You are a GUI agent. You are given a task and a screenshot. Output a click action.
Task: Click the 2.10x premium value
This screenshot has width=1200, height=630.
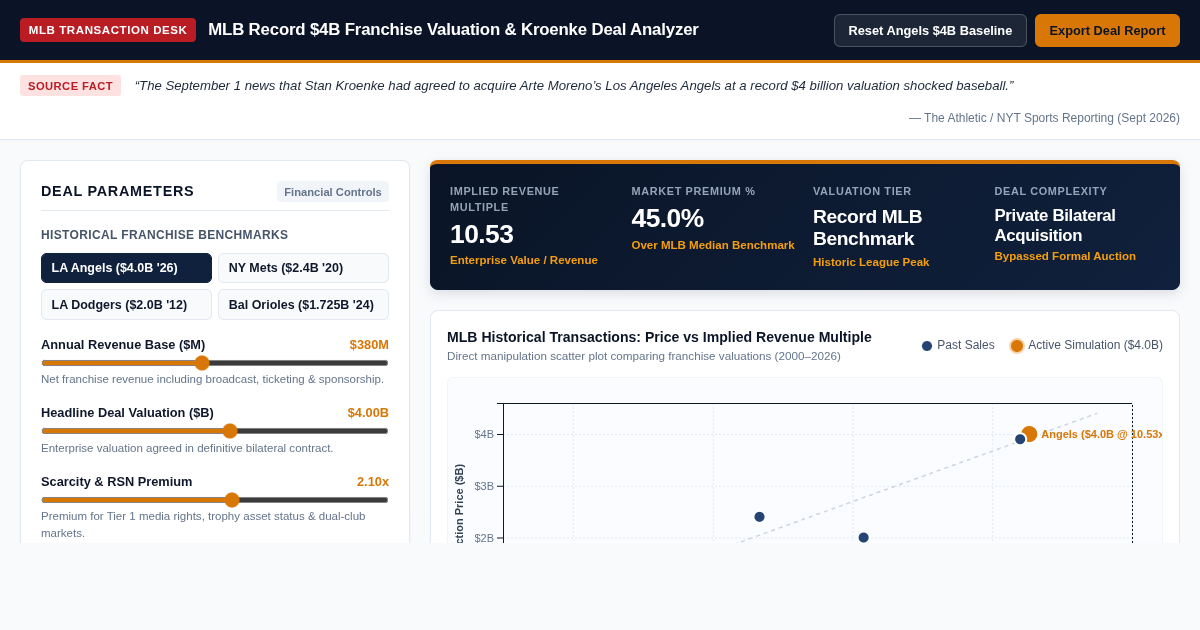click(x=373, y=482)
